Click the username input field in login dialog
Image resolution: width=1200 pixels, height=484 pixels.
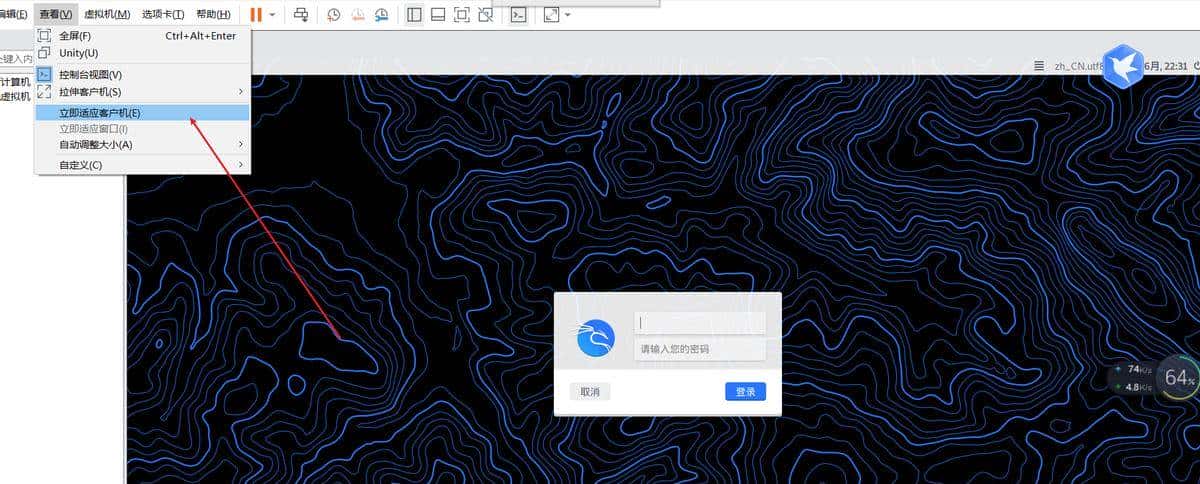(x=700, y=323)
